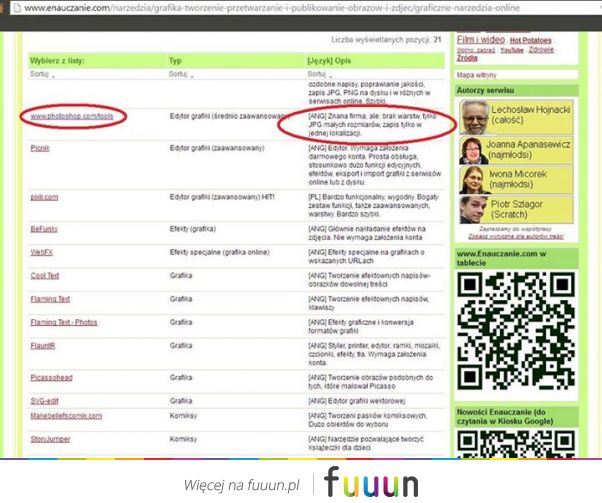
Task: Click the fuuun logo in the footer
Action: (371, 482)
